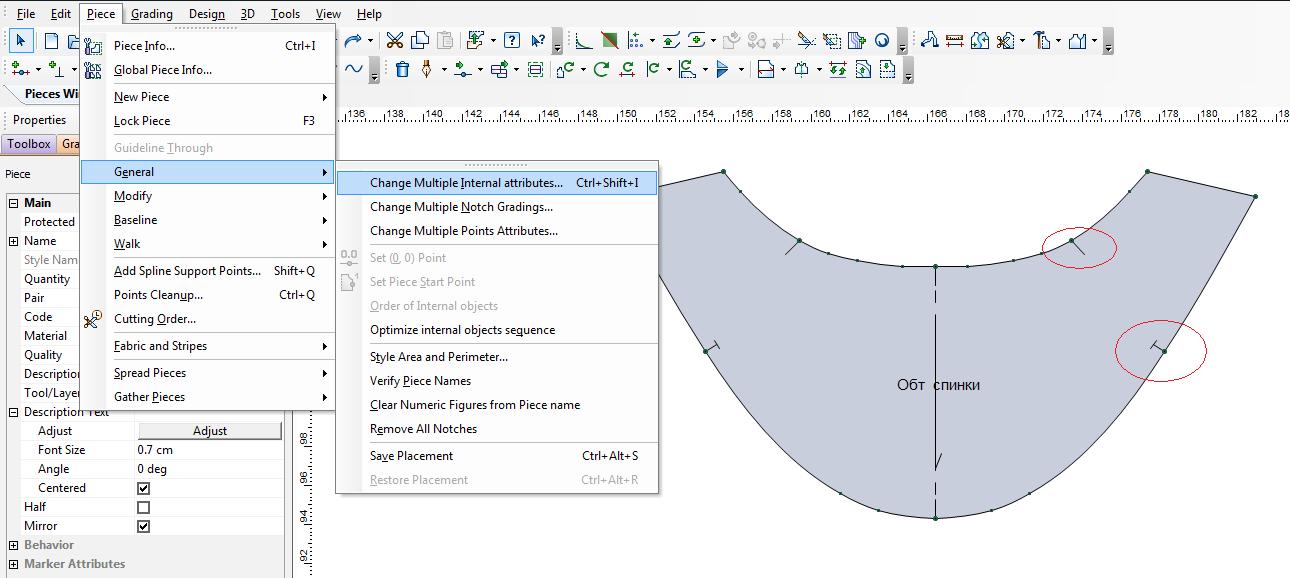This screenshot has height=578, width=1290.
Task: Collapse the Main properties section
Action: pyautogui.click(x=14, y=203)
